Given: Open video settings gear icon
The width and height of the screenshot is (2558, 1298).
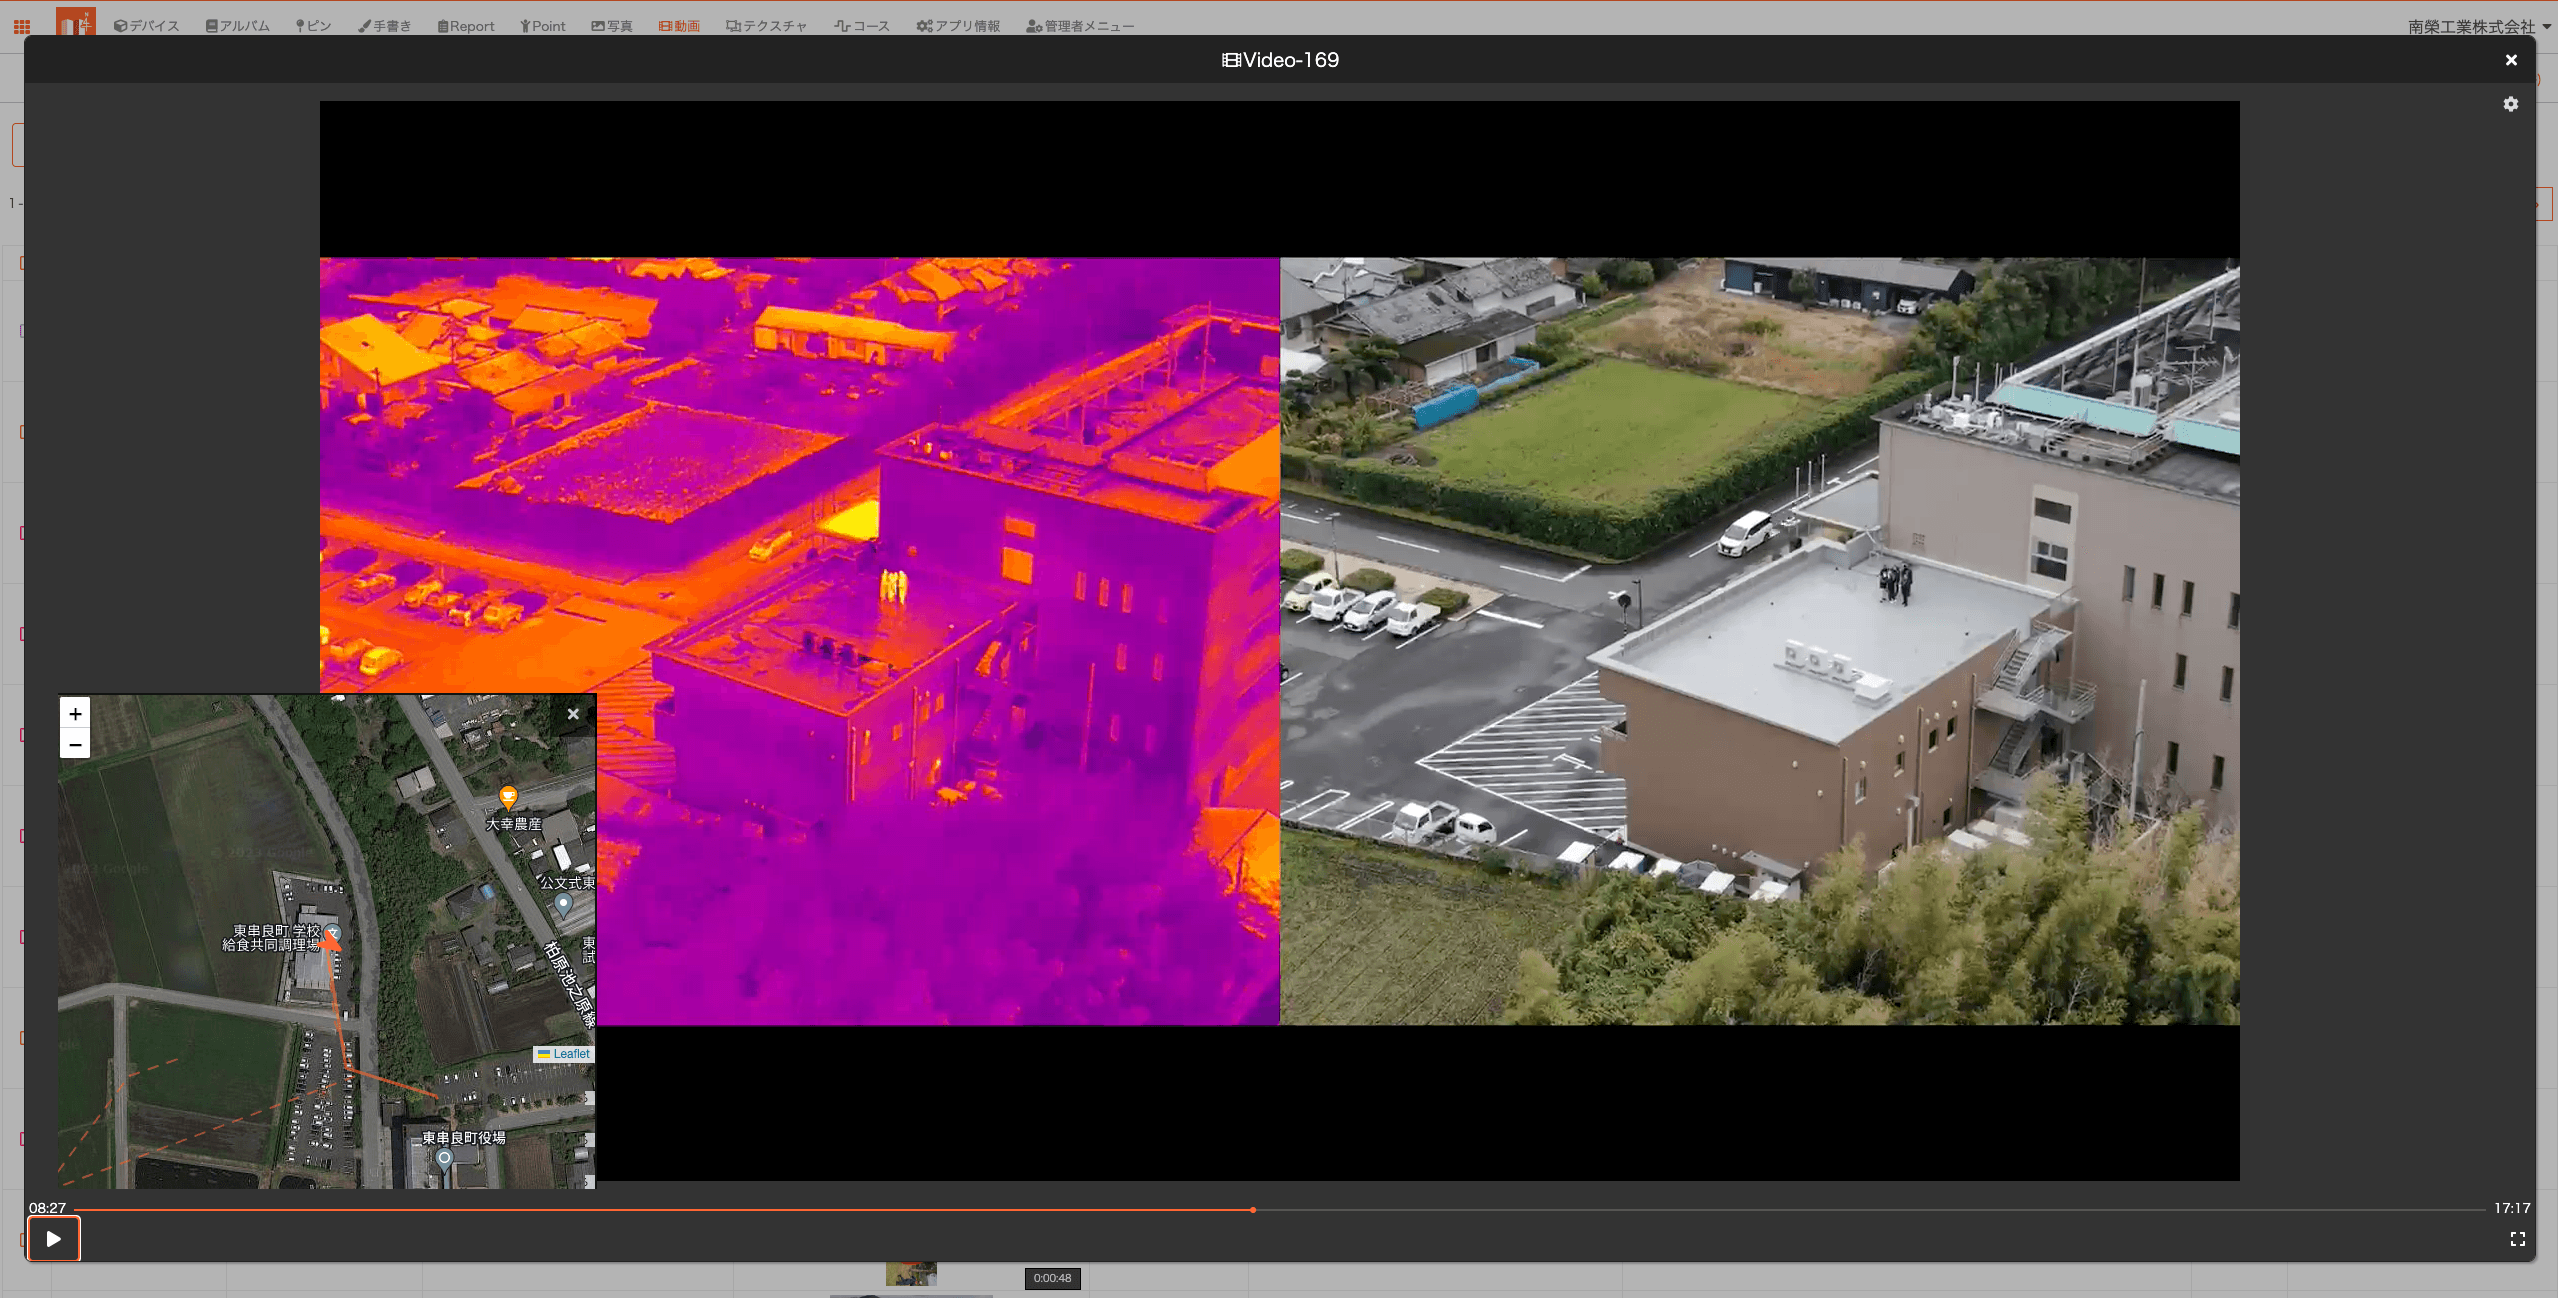Looking at the screenshot, I should tap(2510, 104).
